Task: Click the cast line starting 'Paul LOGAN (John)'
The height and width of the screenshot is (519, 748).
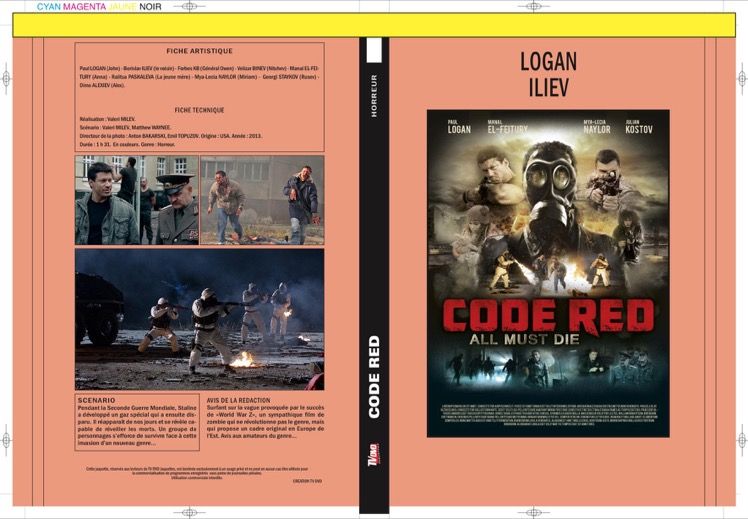Action: click(199, 77)
